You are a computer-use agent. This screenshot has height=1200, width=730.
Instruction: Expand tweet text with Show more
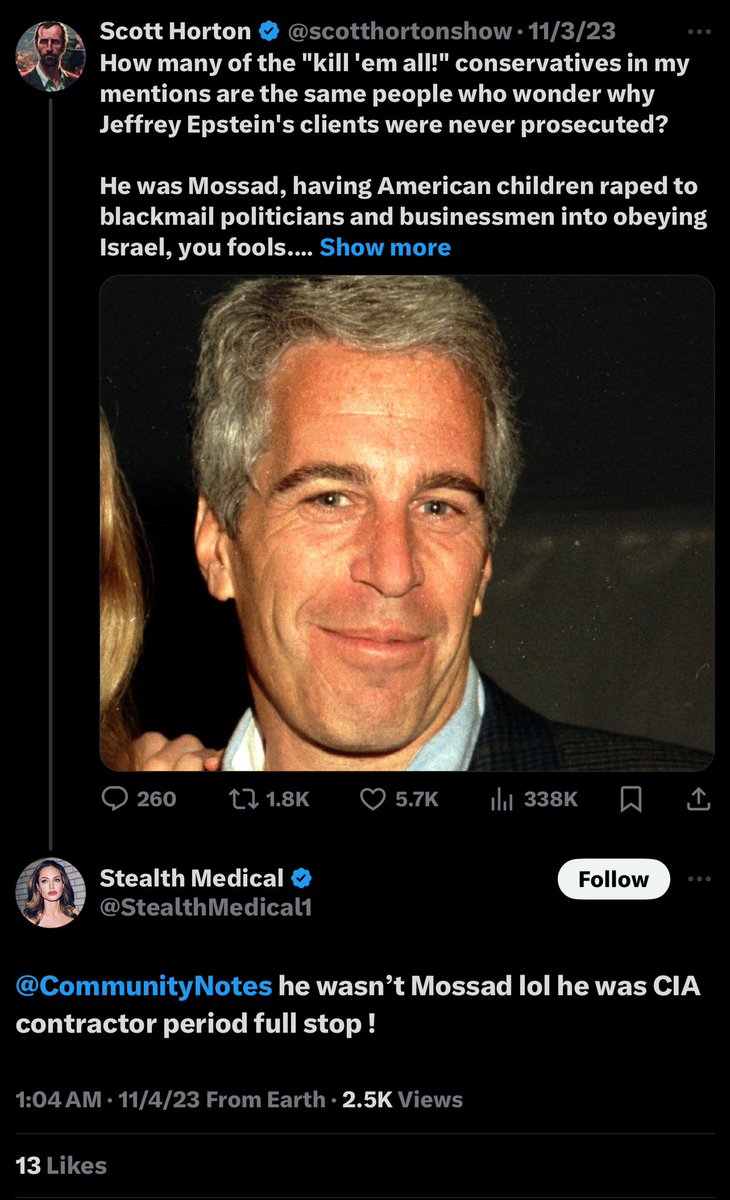[x=385, y=247]
